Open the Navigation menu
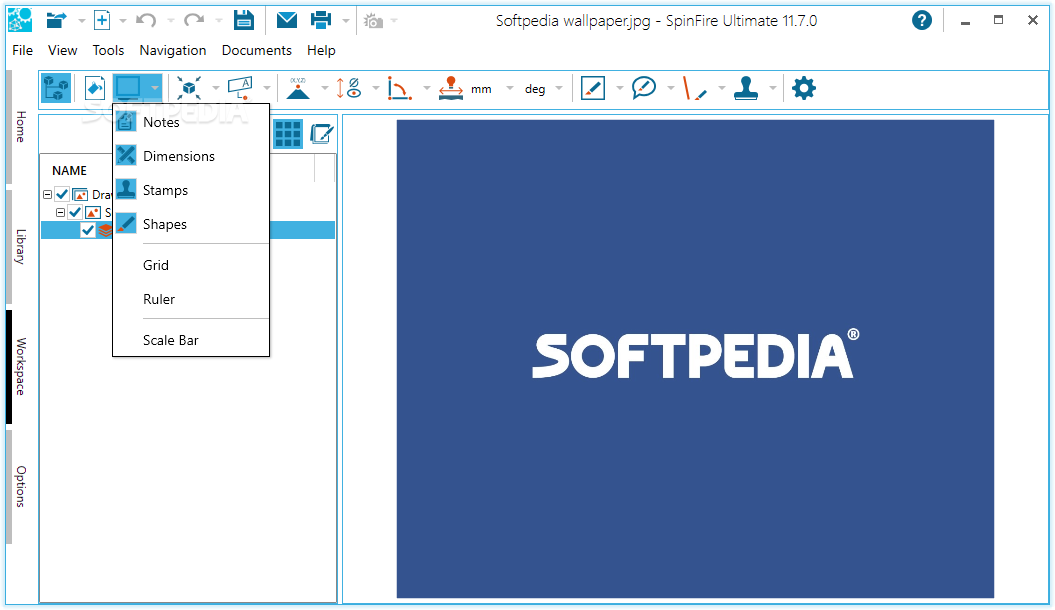1055x610 pixels. 173,50
